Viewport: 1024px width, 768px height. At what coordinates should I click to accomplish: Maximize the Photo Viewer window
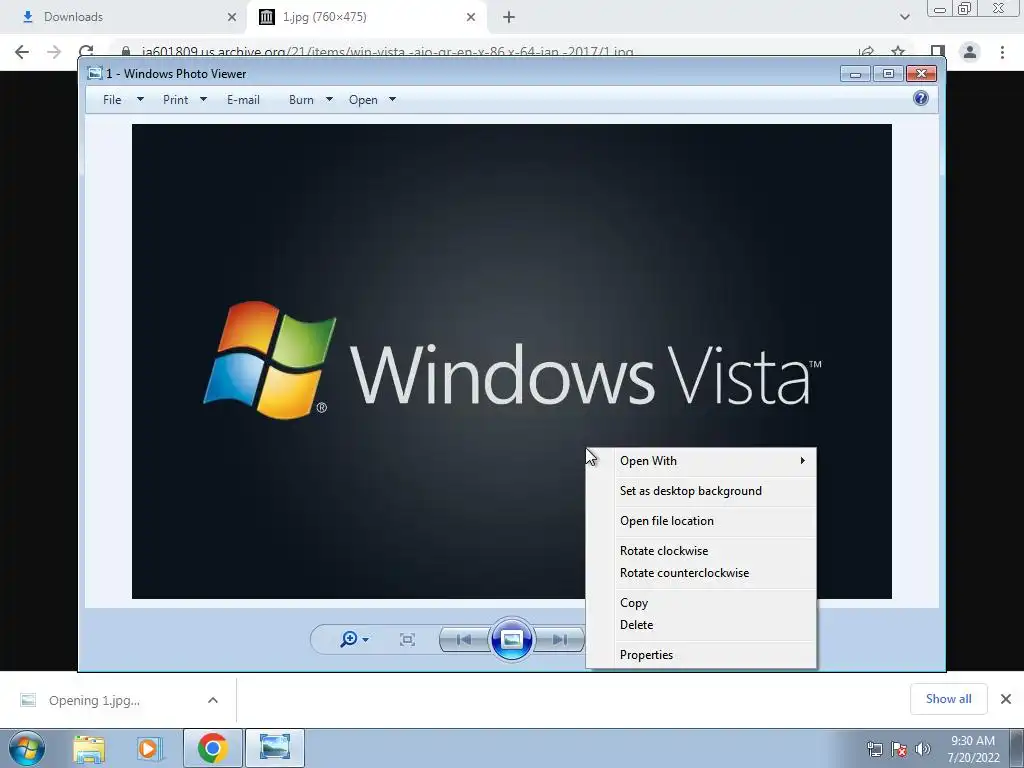[x=888, y=74]
